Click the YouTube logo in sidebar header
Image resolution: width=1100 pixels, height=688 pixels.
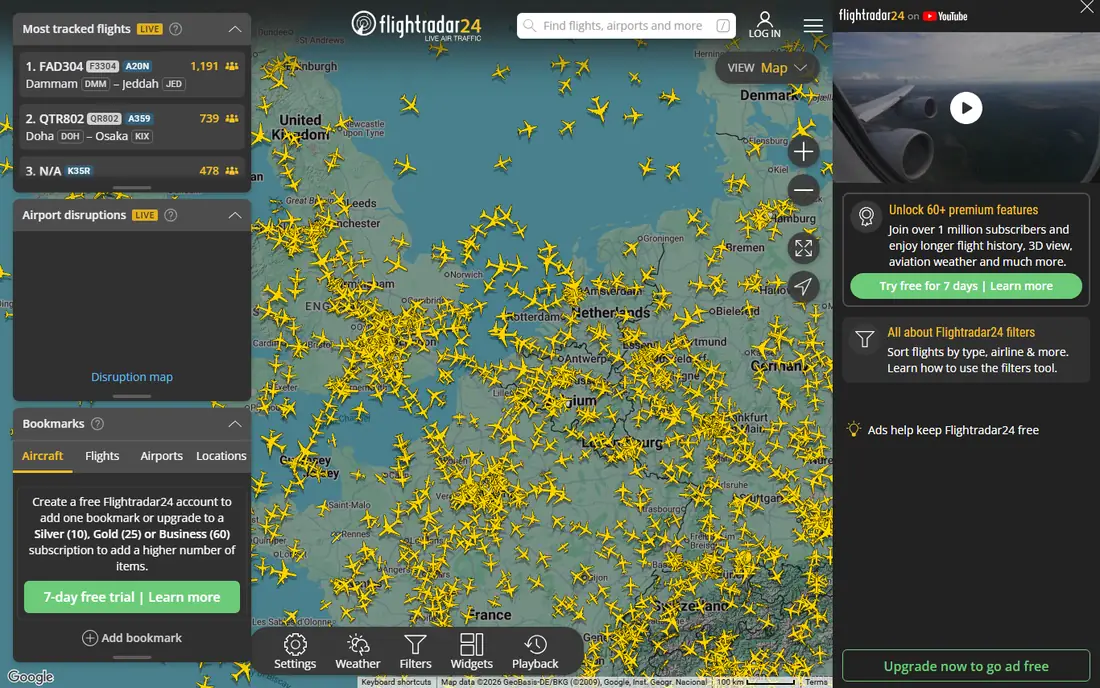tap(945, 16)
